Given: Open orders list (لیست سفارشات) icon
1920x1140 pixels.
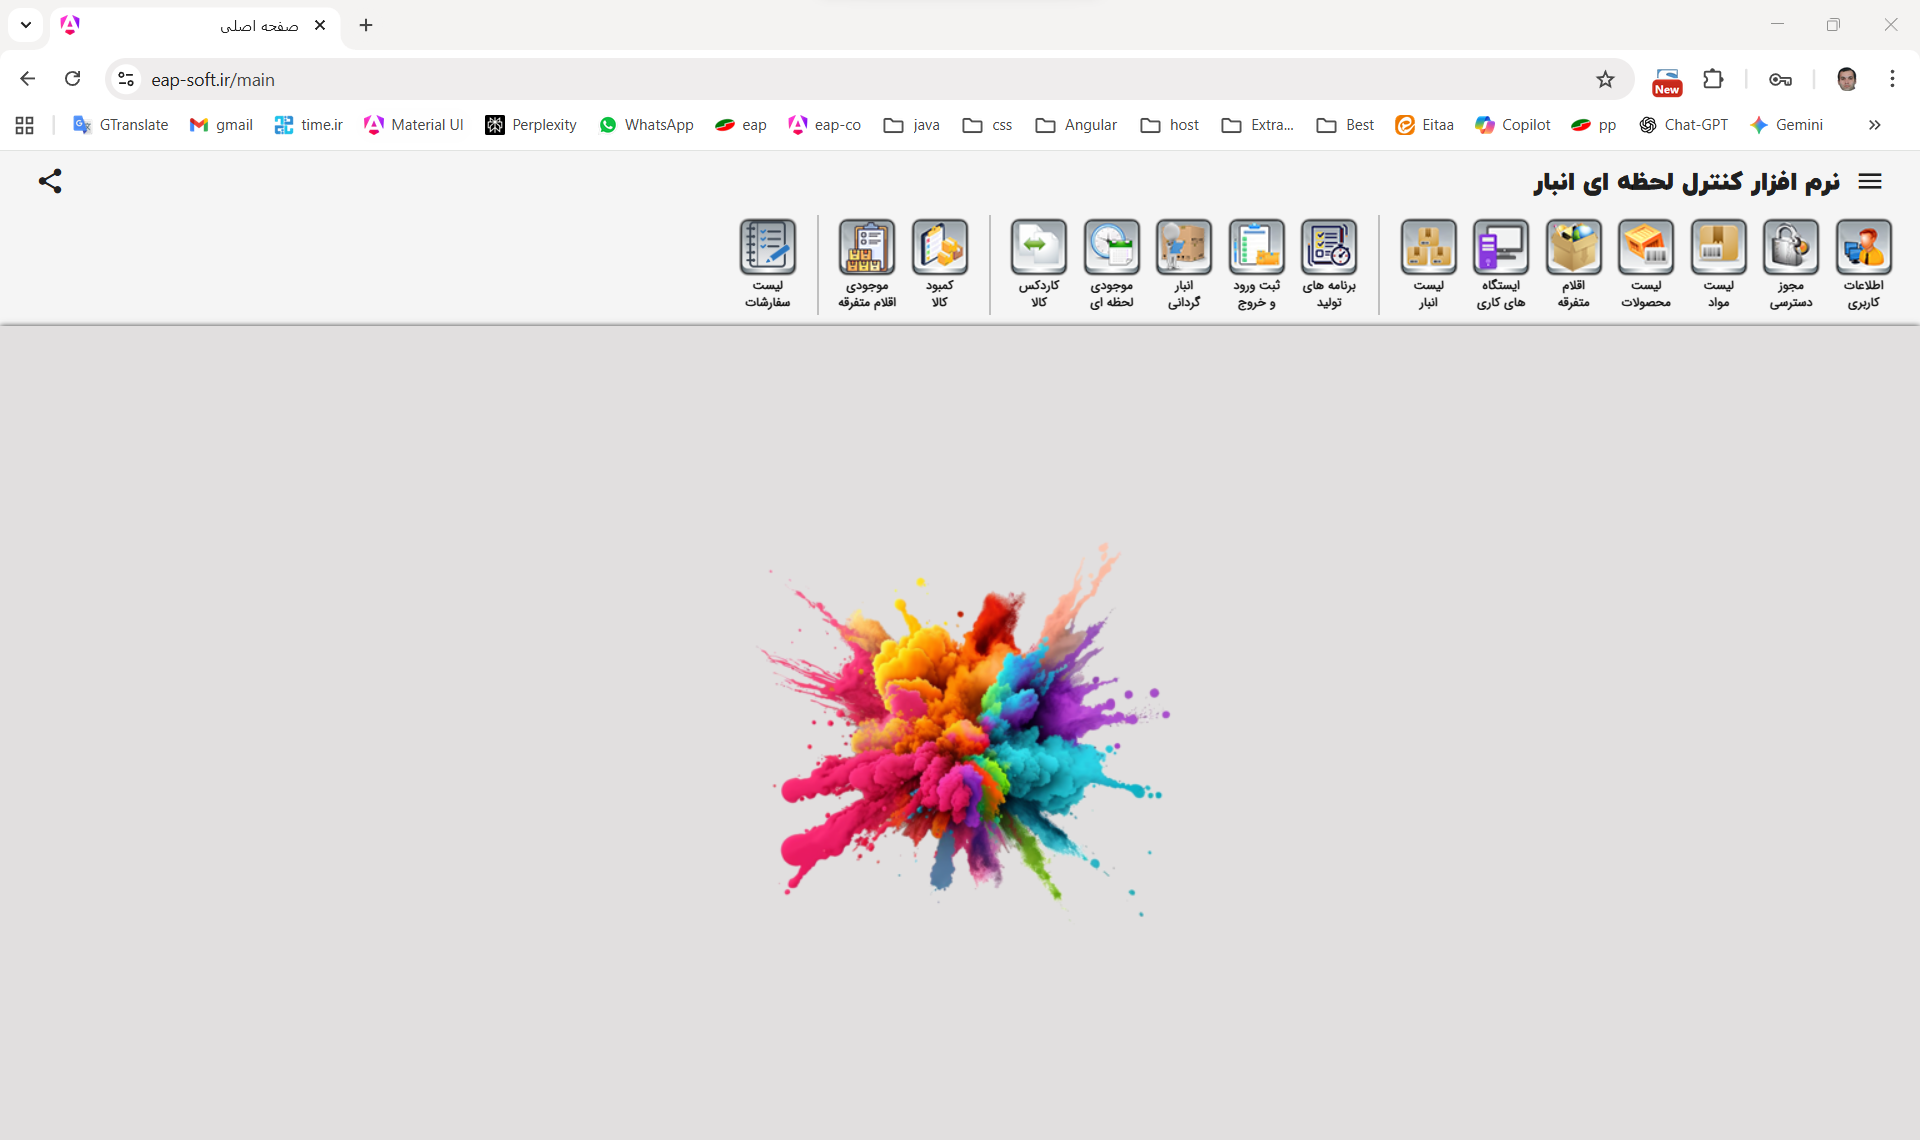Looking at the screenshot, I should 767,247.
